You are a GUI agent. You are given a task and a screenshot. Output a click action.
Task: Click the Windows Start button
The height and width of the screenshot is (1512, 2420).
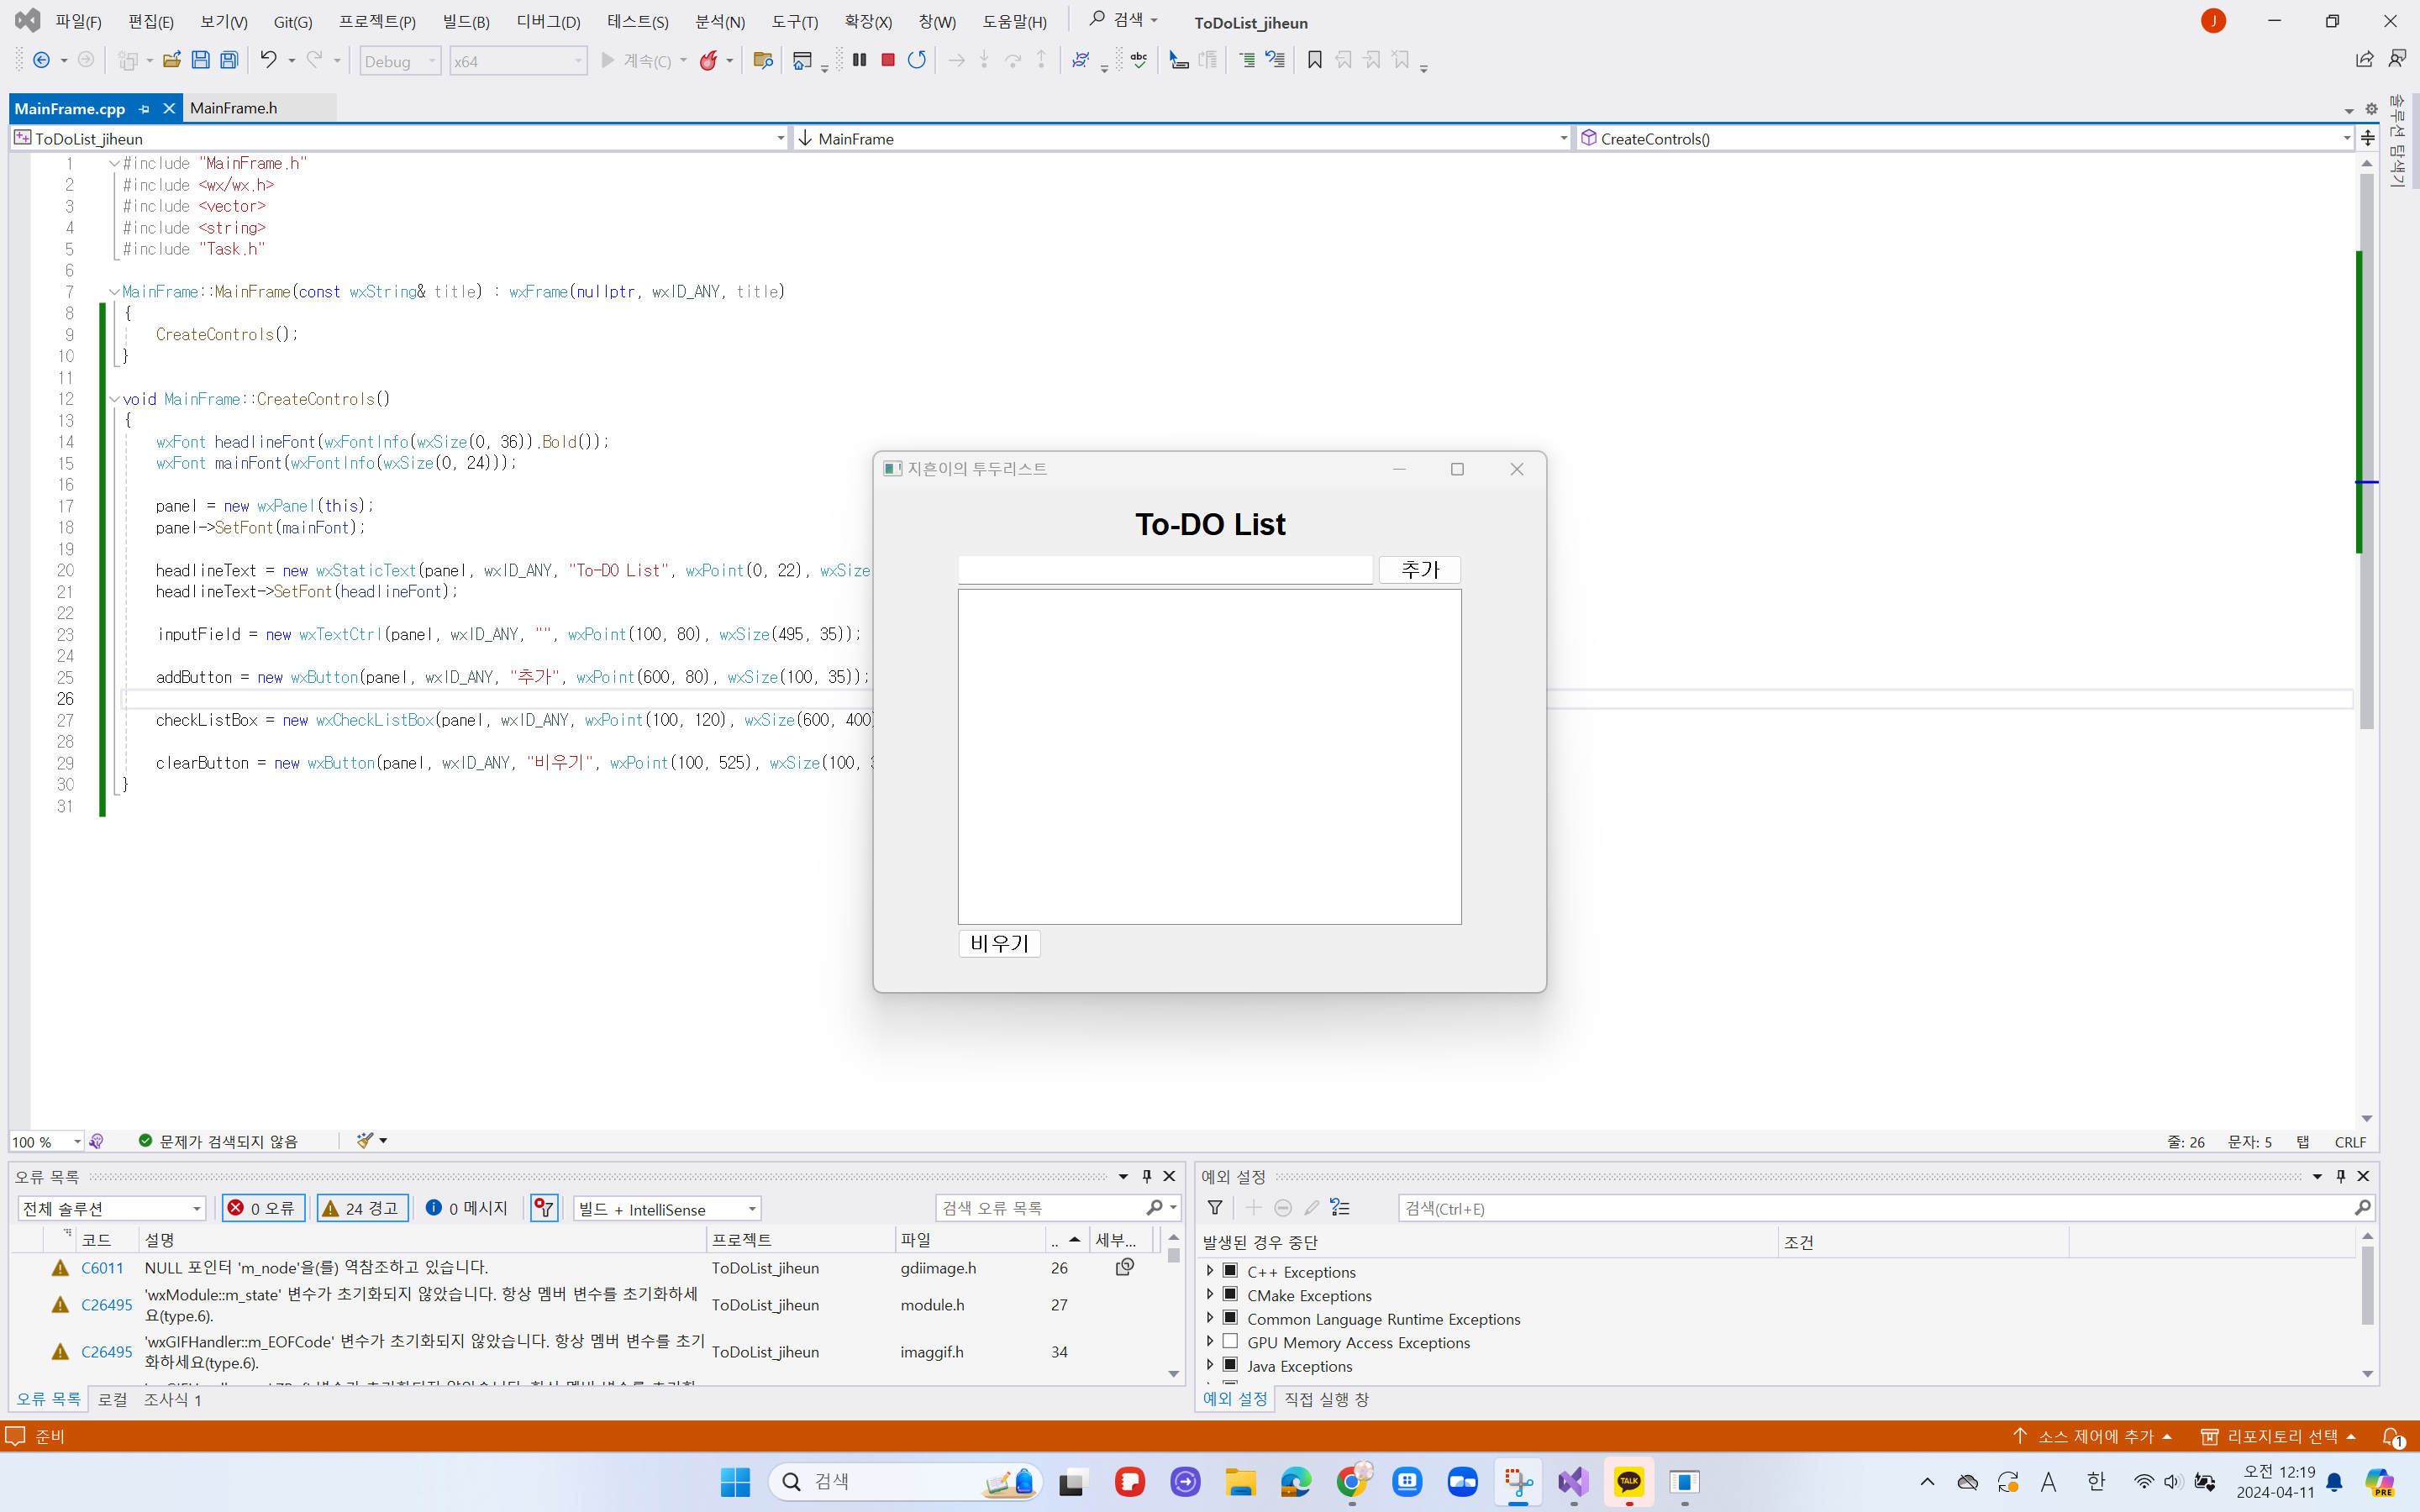[x=735, y=1481]
